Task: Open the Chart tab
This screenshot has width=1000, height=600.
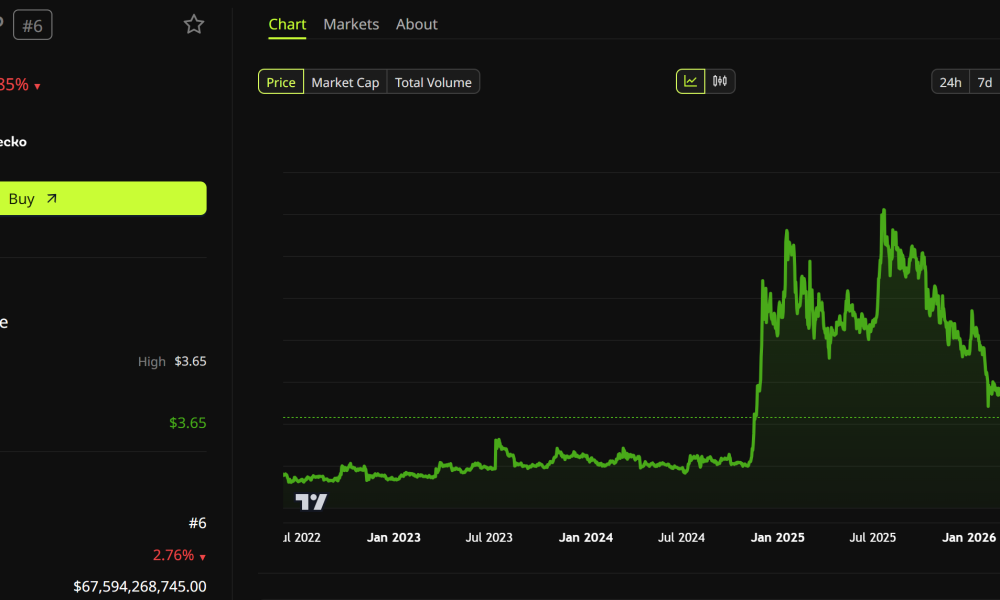Action: pyautogui.click(x=287, y=24)
